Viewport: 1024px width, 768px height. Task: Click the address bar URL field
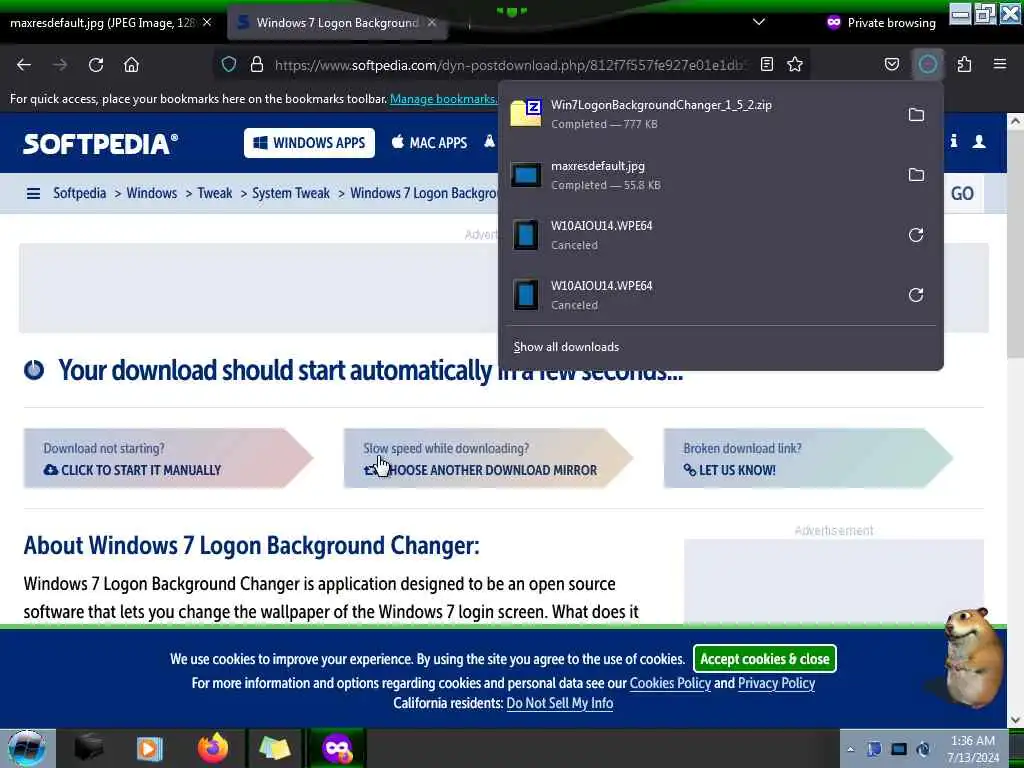click(509, 65)
